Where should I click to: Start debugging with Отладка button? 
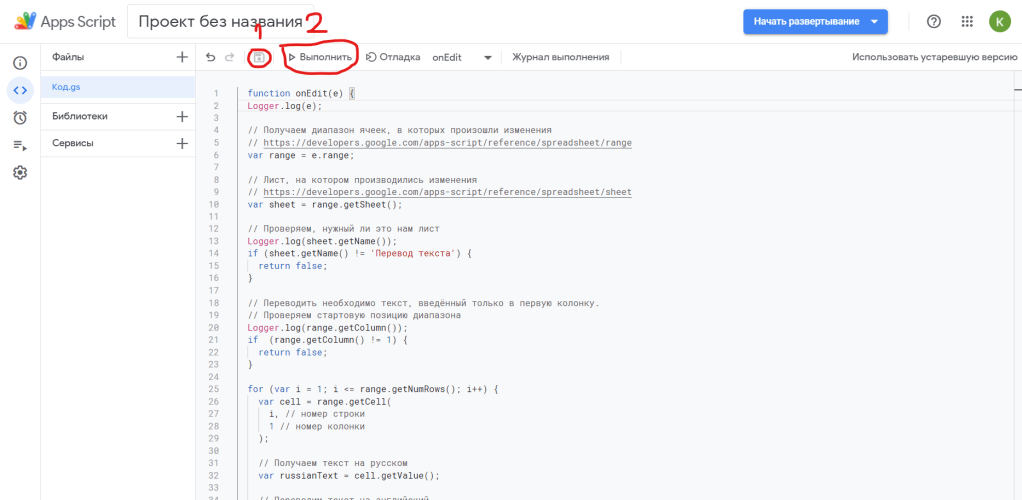392,58
